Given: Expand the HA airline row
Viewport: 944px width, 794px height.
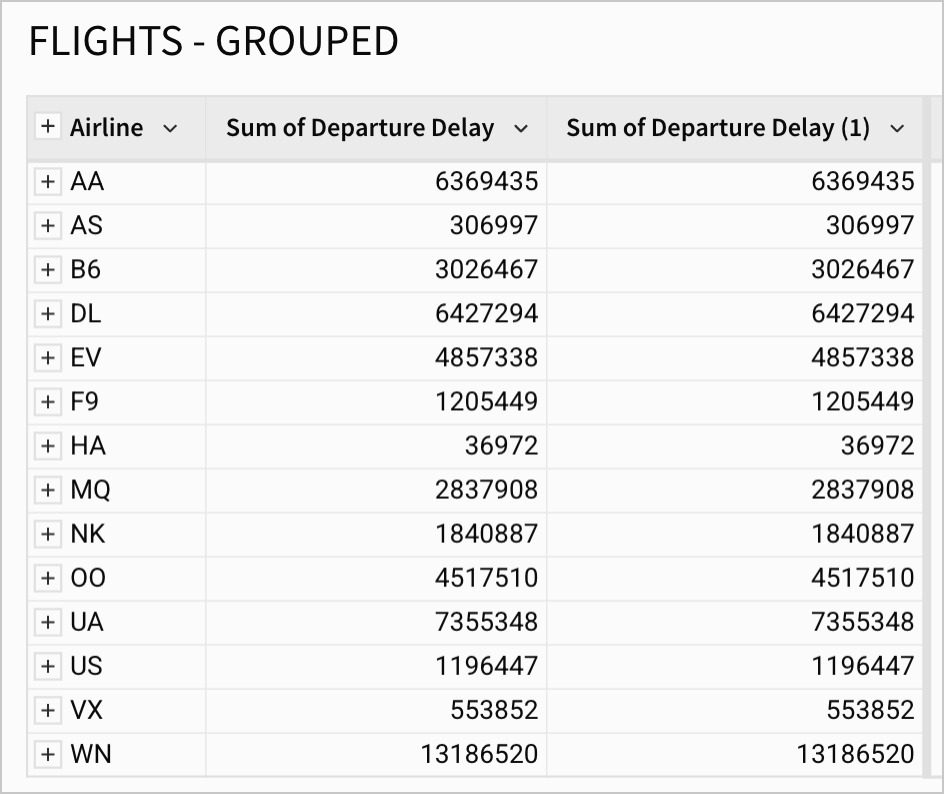Looking at the screenshot, I should (47, 445).
